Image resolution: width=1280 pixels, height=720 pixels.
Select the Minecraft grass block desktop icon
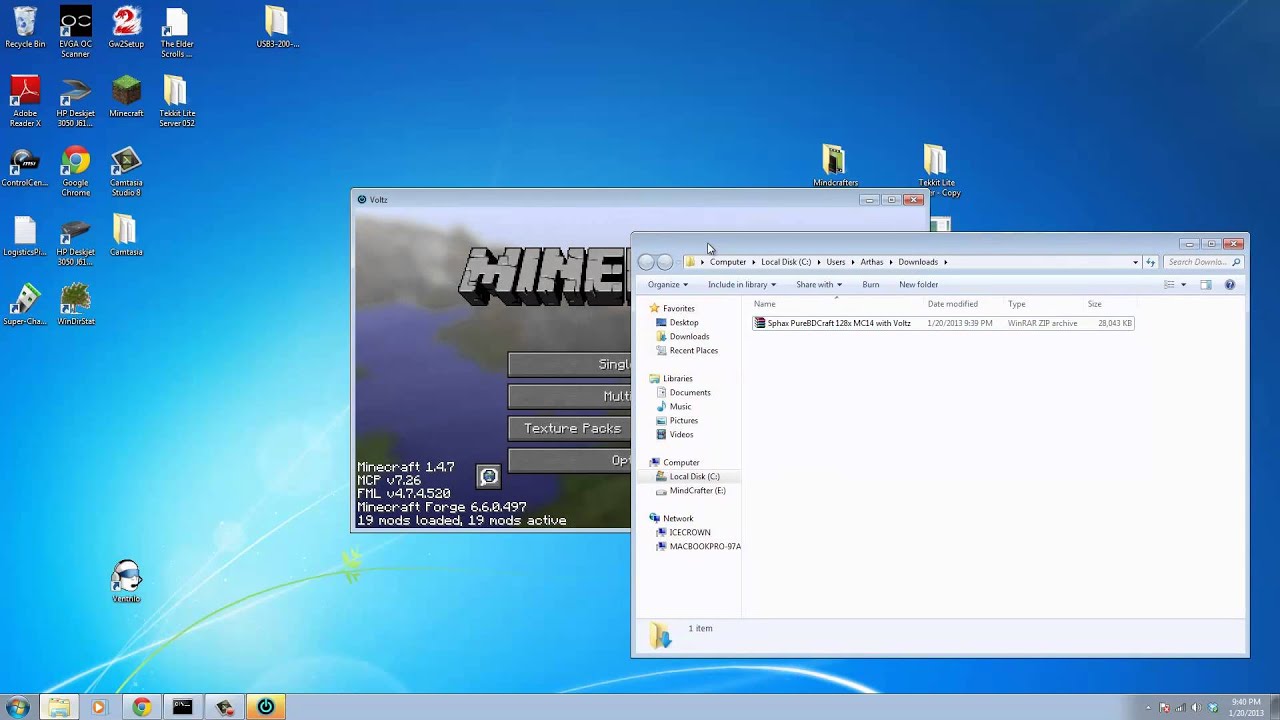pos(126,96)
